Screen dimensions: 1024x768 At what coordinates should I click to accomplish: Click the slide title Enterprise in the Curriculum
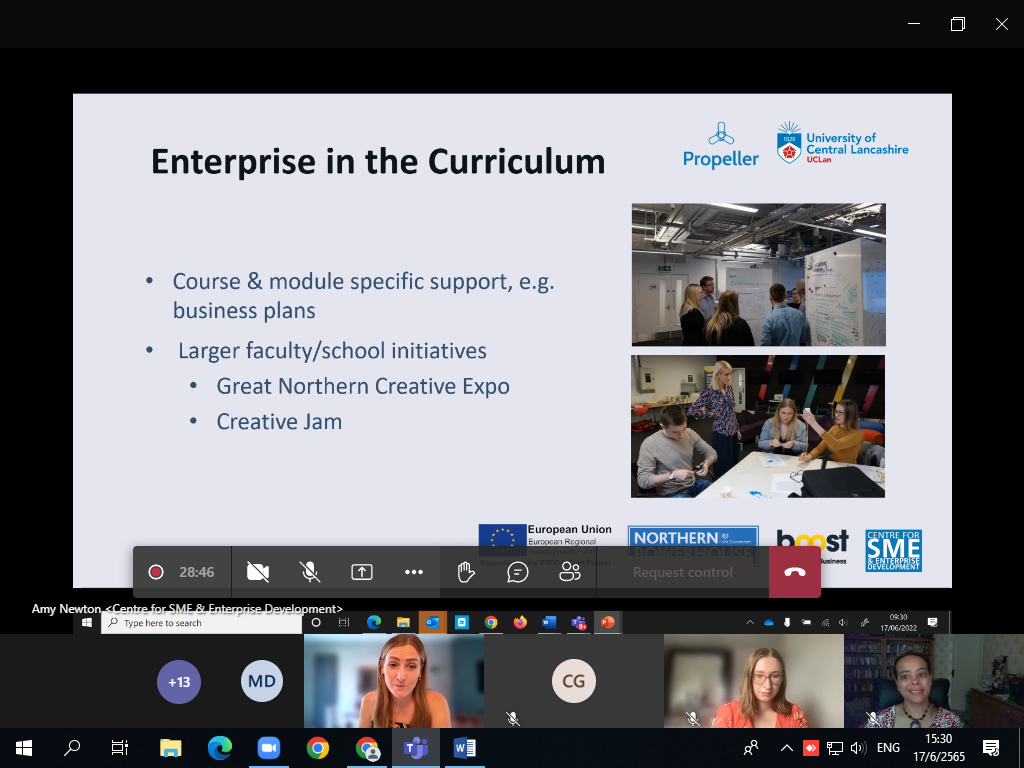point(378,161)
